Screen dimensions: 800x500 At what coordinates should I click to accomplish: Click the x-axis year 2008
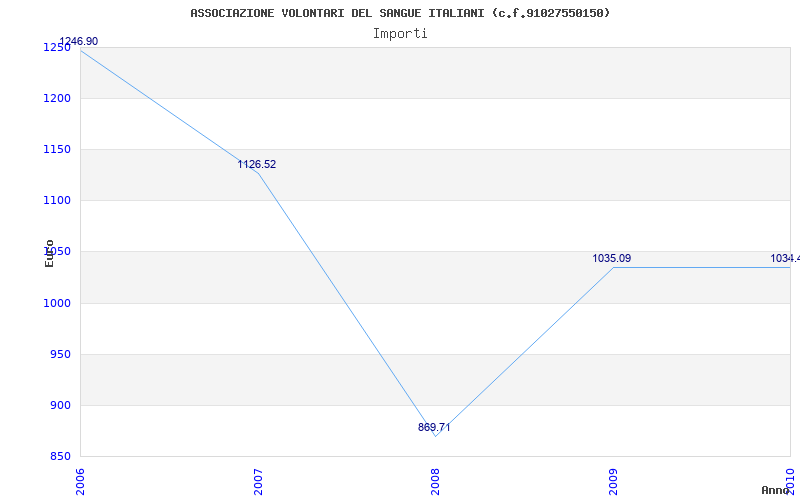[x=435, y=482]
